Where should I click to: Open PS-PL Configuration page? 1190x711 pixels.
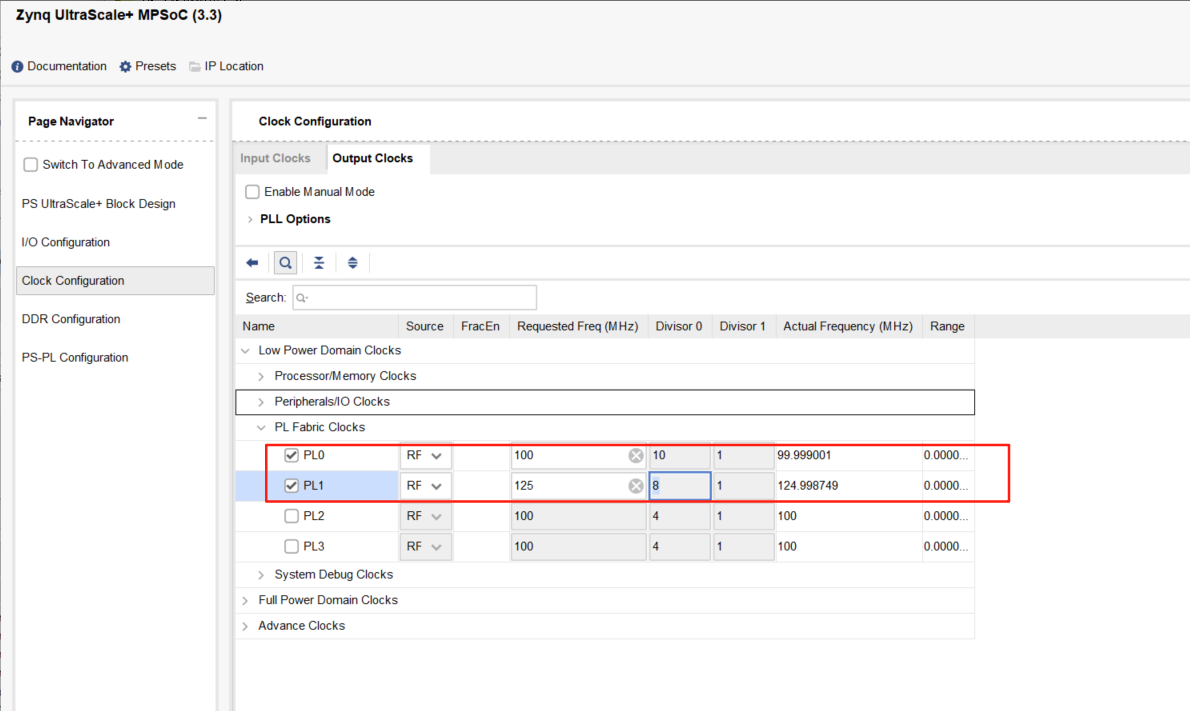pos(75,357)
